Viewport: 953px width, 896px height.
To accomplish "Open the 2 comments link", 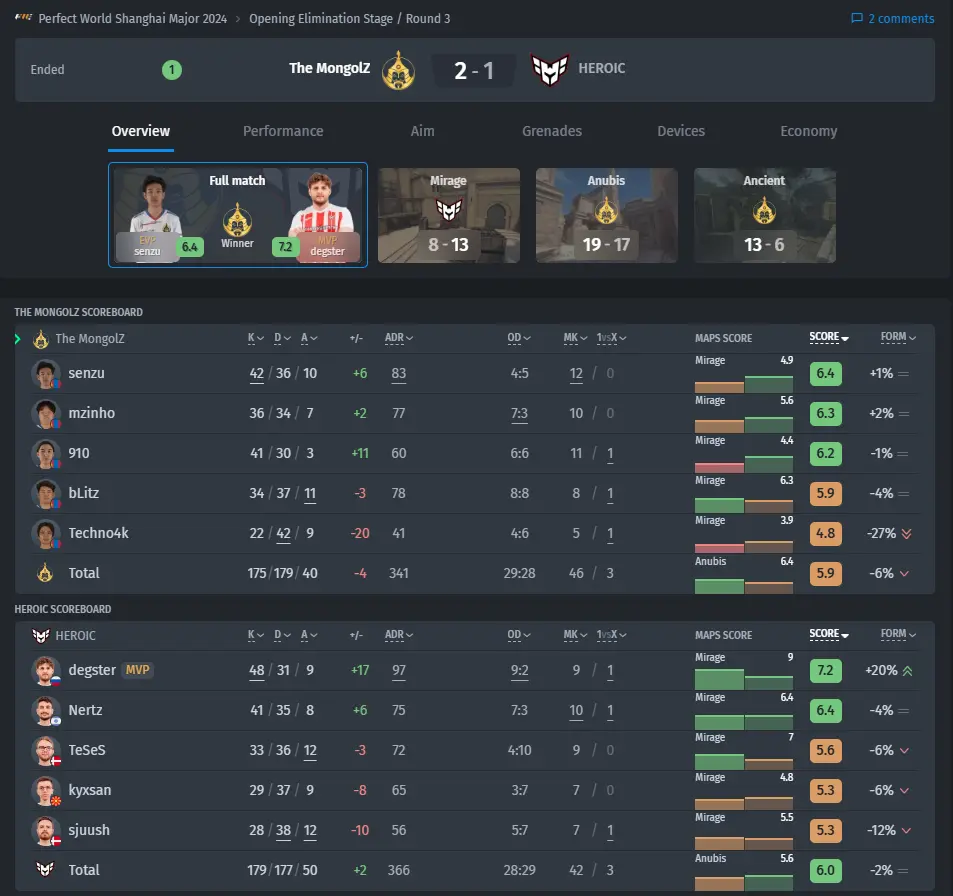I will coord(892,18).
